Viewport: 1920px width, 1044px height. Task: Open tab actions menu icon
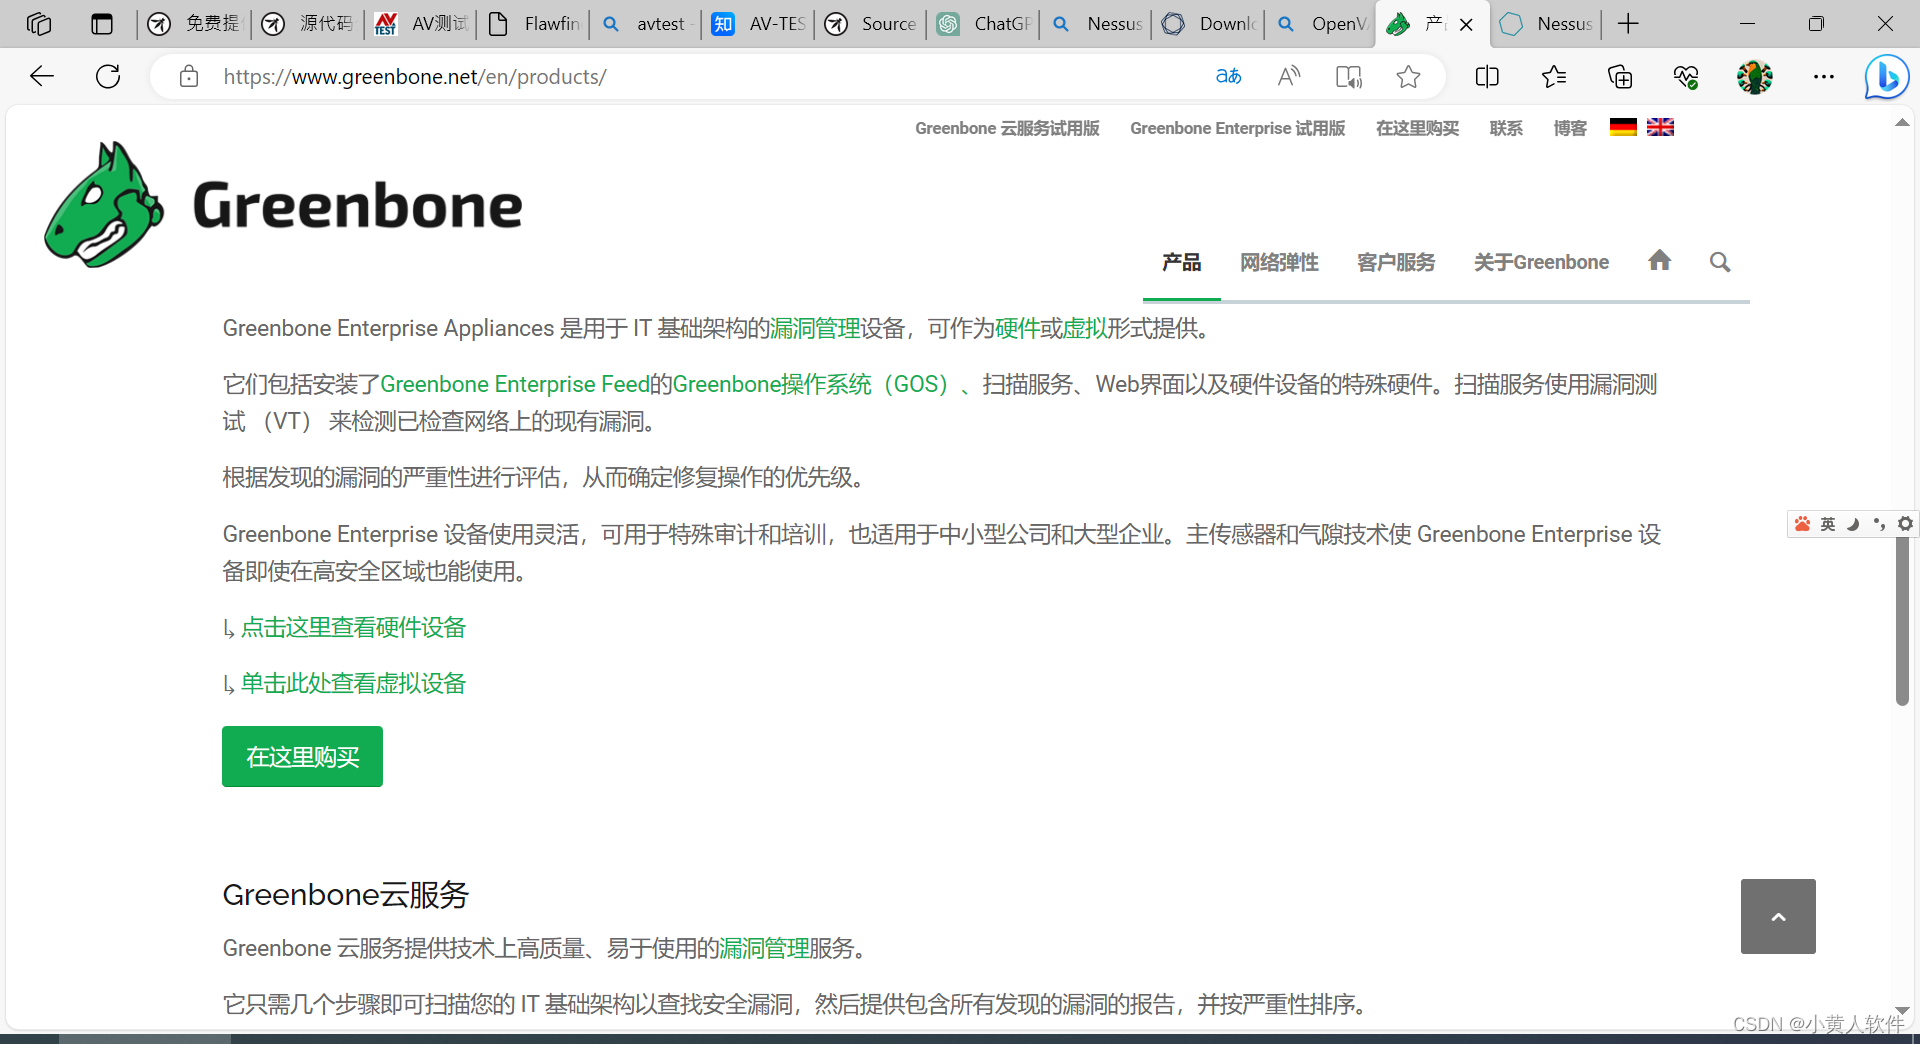click(x=102, y=24)
